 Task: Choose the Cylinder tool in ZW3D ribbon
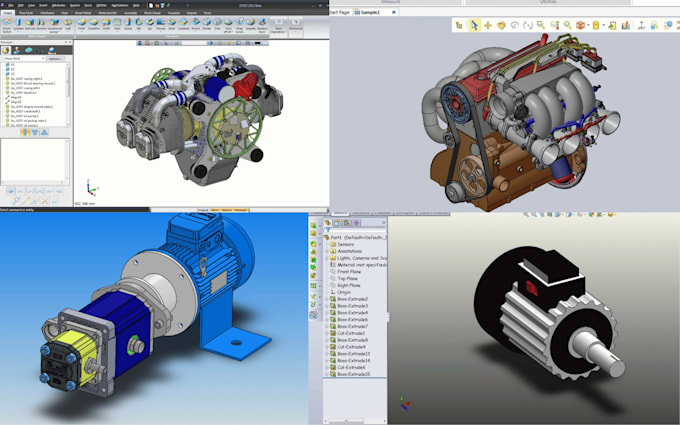click(x=18, y=25)
